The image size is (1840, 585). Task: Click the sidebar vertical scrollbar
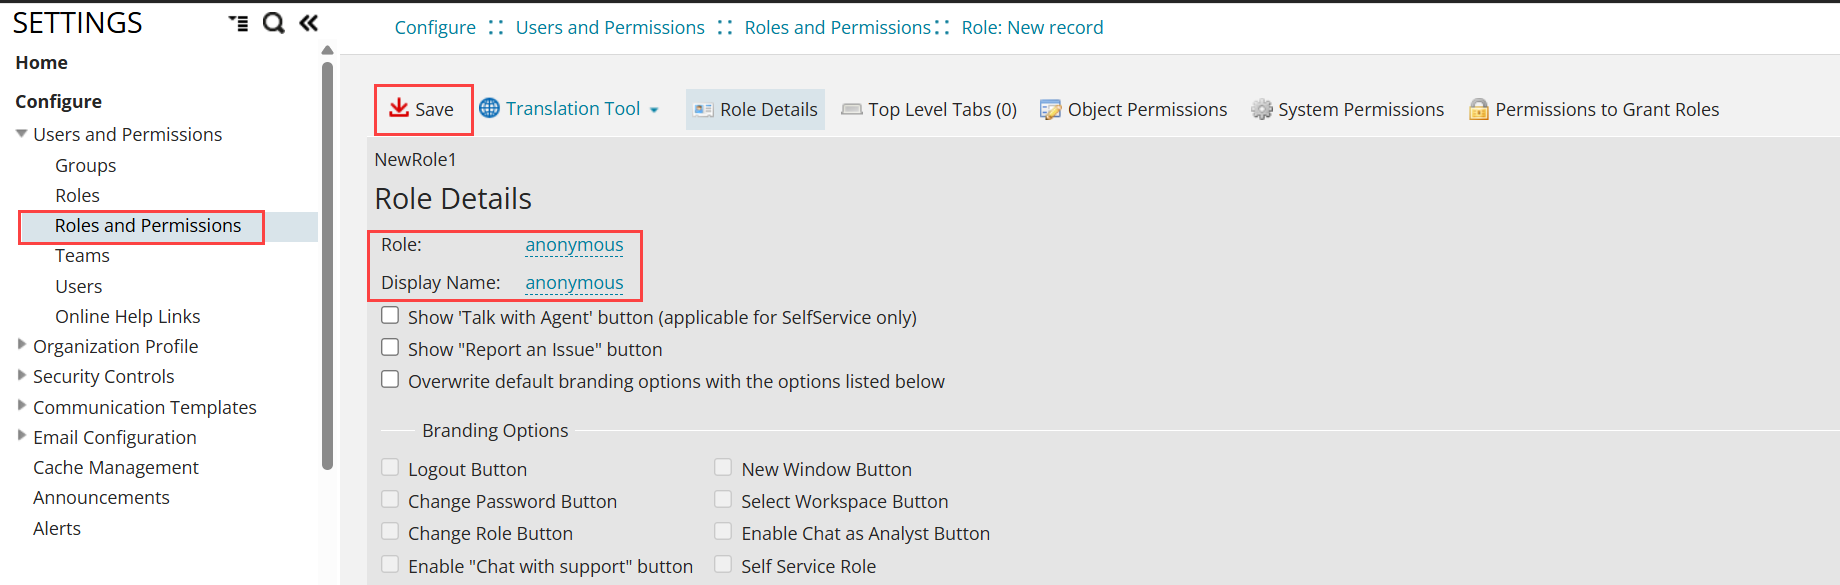327,265
